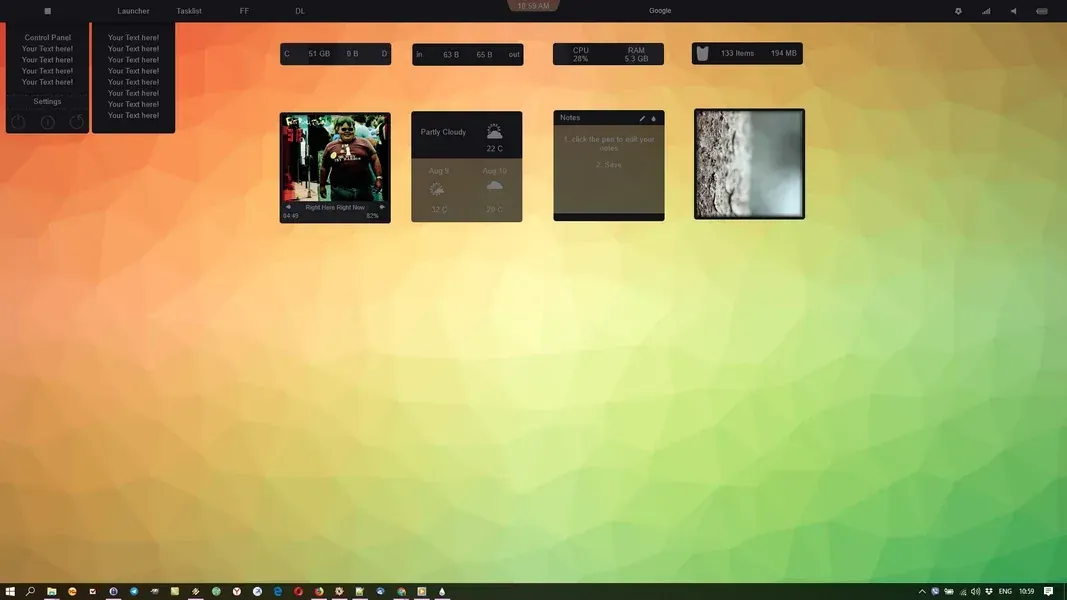The width and height of the screenshot is (1067, 600).
Task: Open the Windows notification center icon
Action: tap(1049, 592)
